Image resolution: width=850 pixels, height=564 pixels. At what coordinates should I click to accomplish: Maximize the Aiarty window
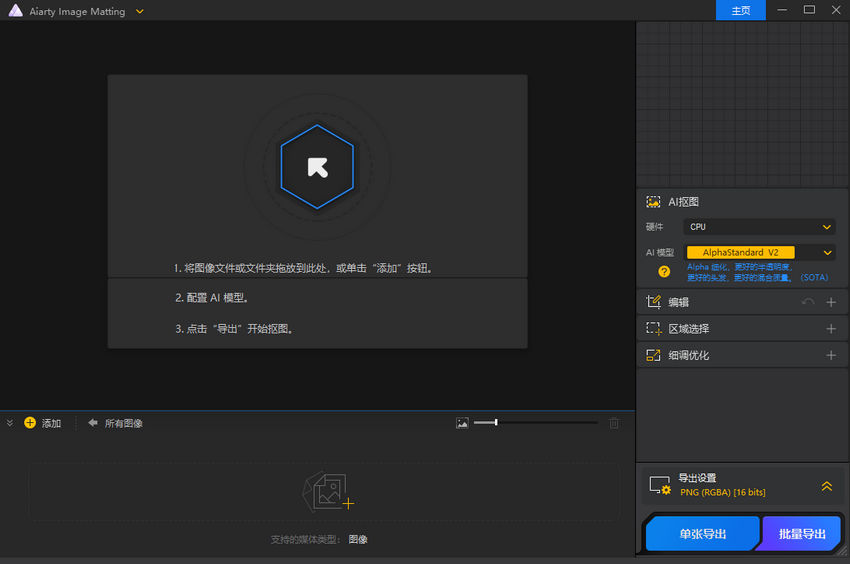coord(809,10)
